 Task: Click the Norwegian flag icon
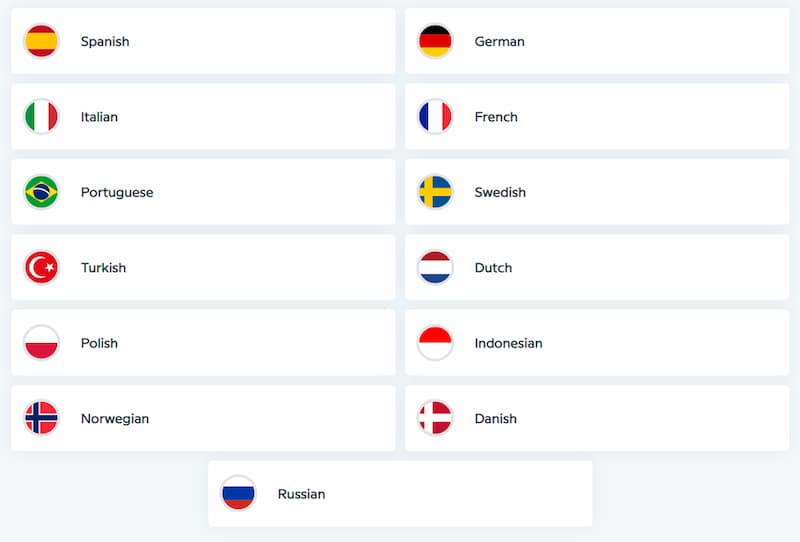point(41,418)
